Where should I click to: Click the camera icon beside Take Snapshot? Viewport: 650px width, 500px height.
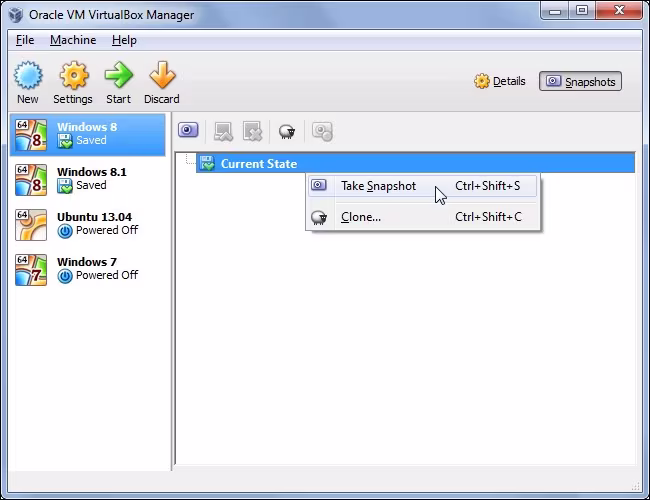[x=319, y=185]
